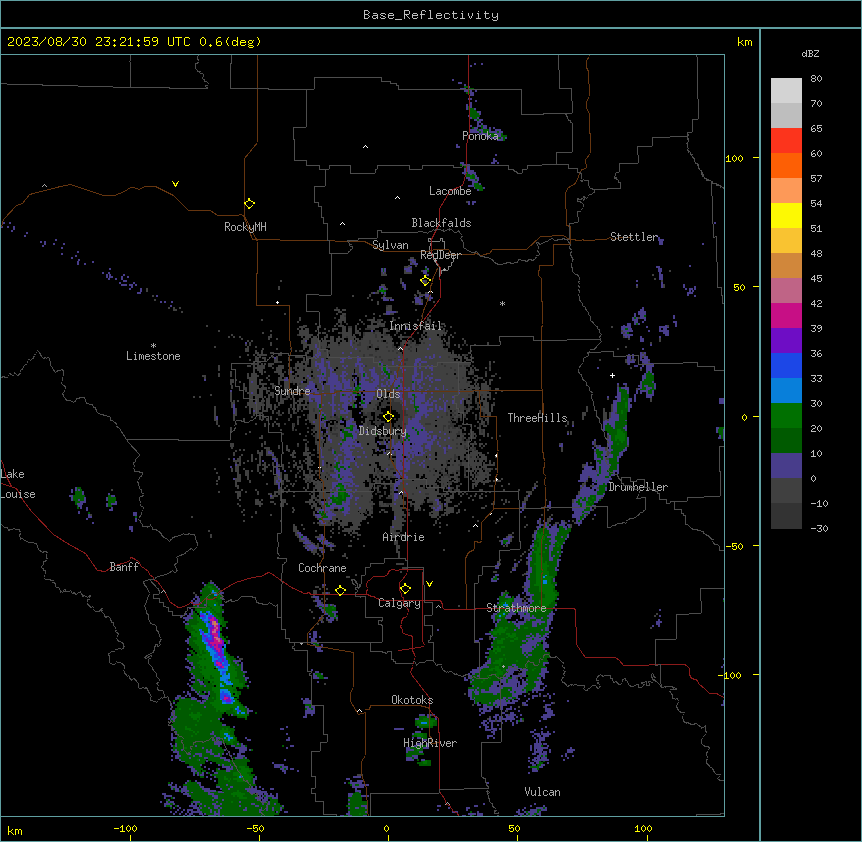
Task: Click the Okotoks city label
Action: click(412, 700)
